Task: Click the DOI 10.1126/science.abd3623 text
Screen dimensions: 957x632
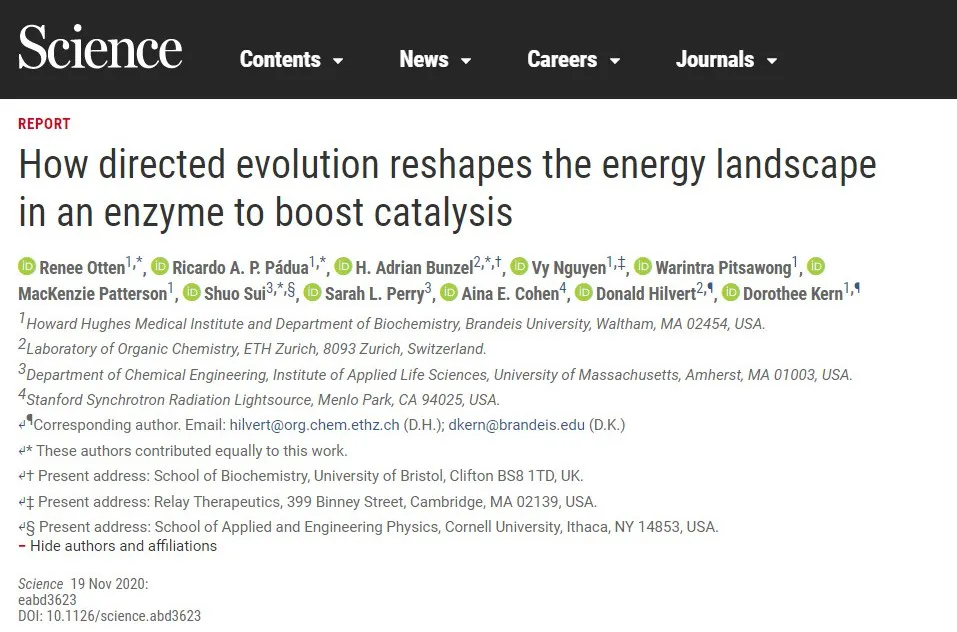Action: click(x=109, y=616)
